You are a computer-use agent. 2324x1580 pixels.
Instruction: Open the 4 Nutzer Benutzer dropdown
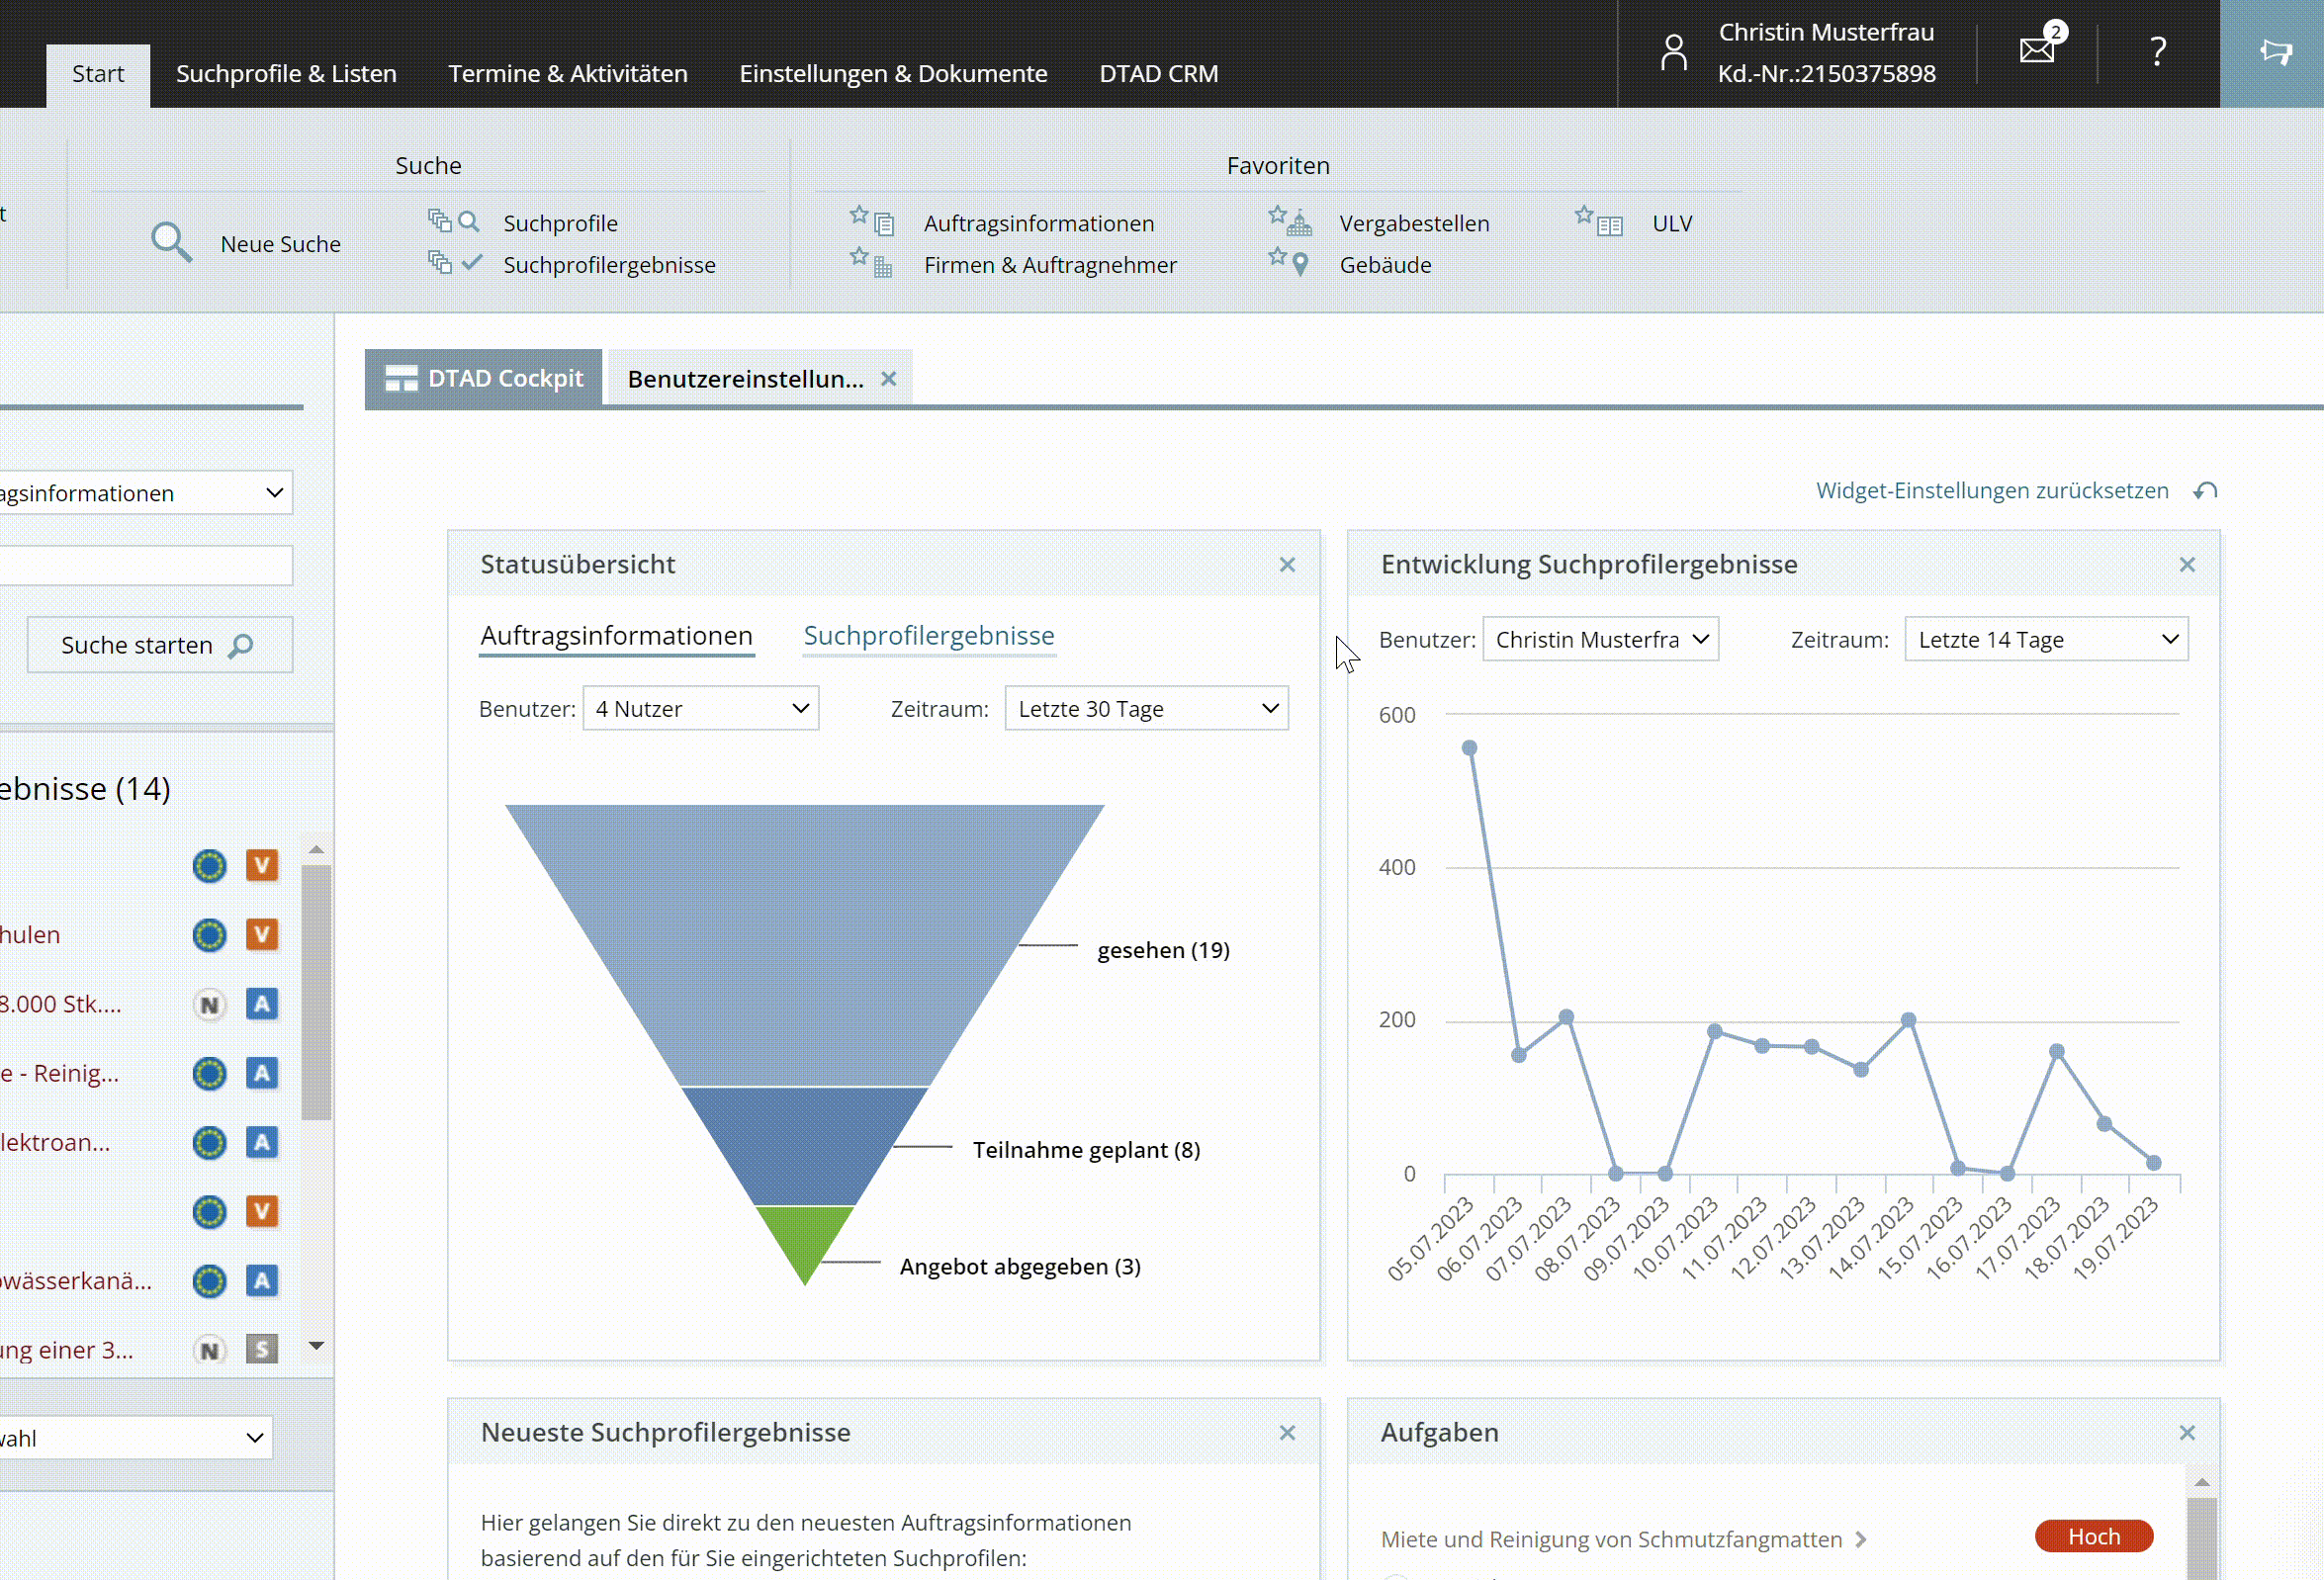click(x=701, y=708)
